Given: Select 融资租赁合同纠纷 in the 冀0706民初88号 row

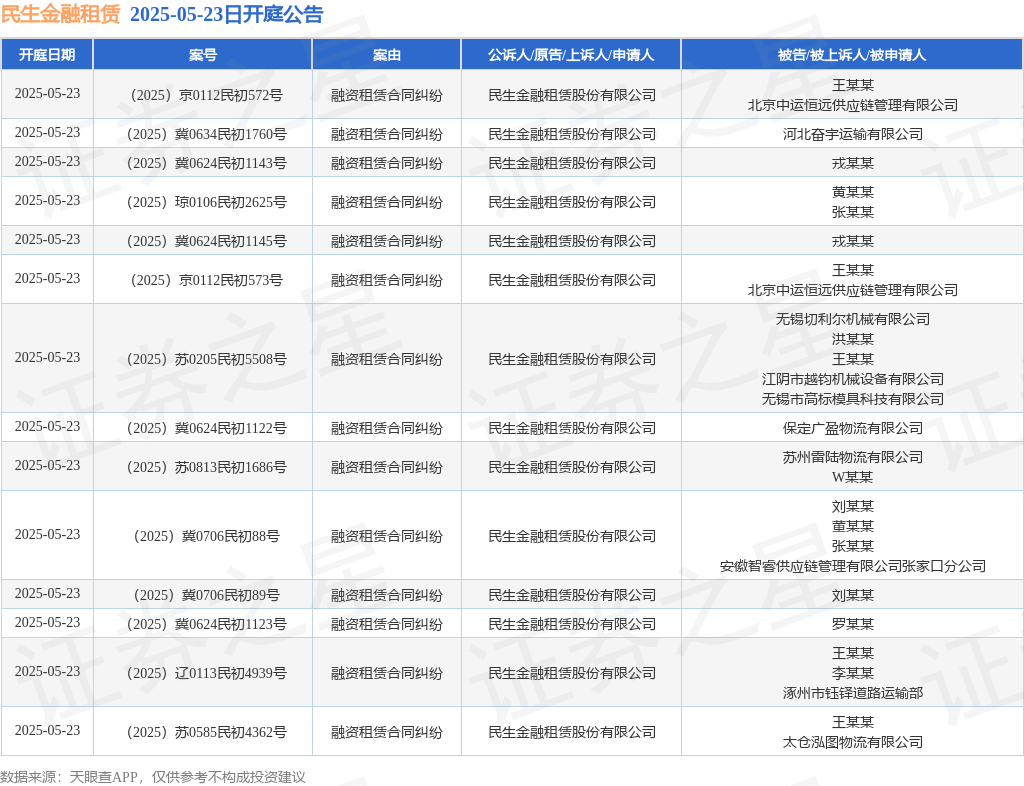Looking at the screenshot, I should pyautogui.click(x=387, y=537).
